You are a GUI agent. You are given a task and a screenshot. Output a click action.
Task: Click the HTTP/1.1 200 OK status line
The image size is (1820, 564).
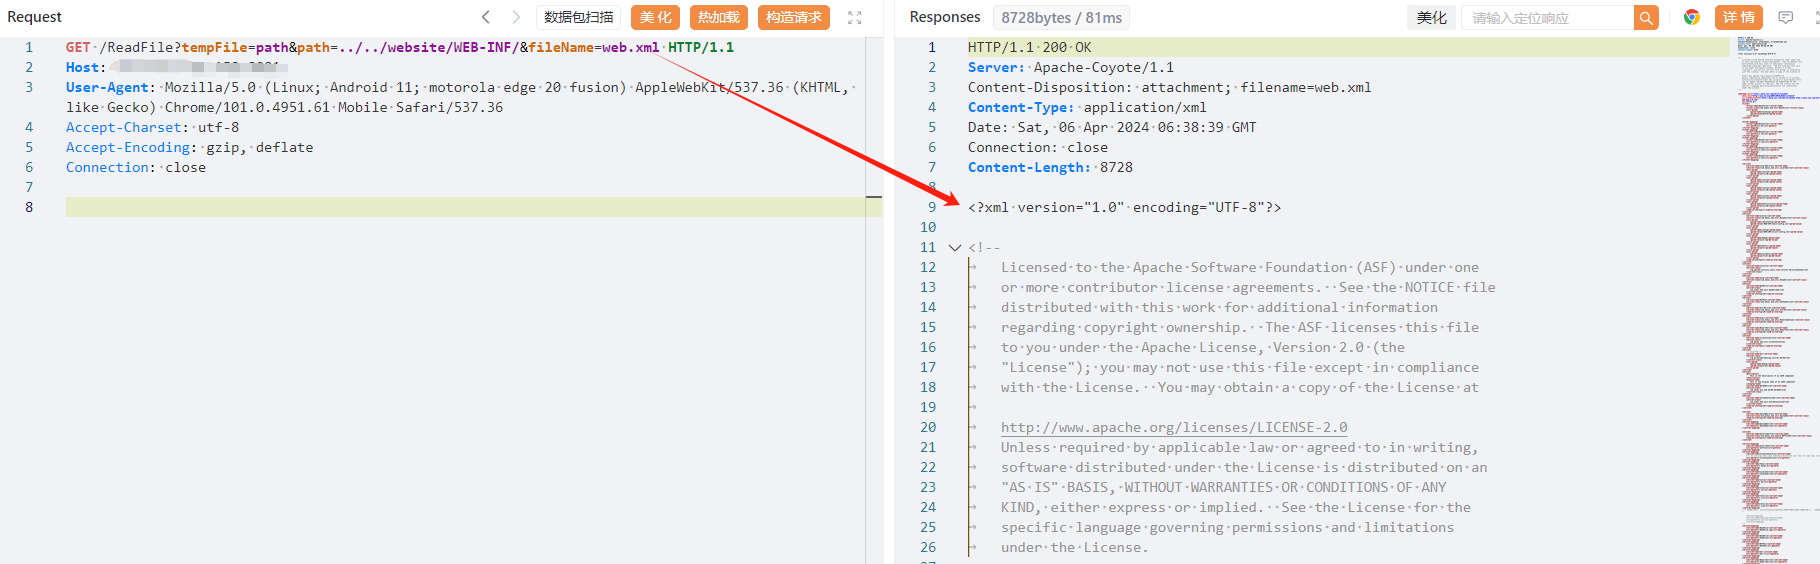1030,47
